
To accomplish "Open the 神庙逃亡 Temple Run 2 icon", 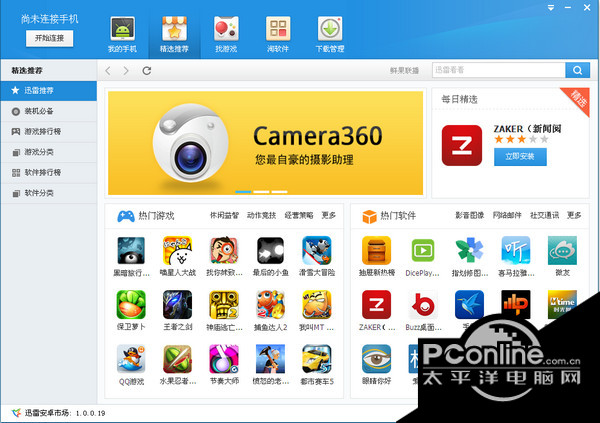I will (x=224, y=305).
